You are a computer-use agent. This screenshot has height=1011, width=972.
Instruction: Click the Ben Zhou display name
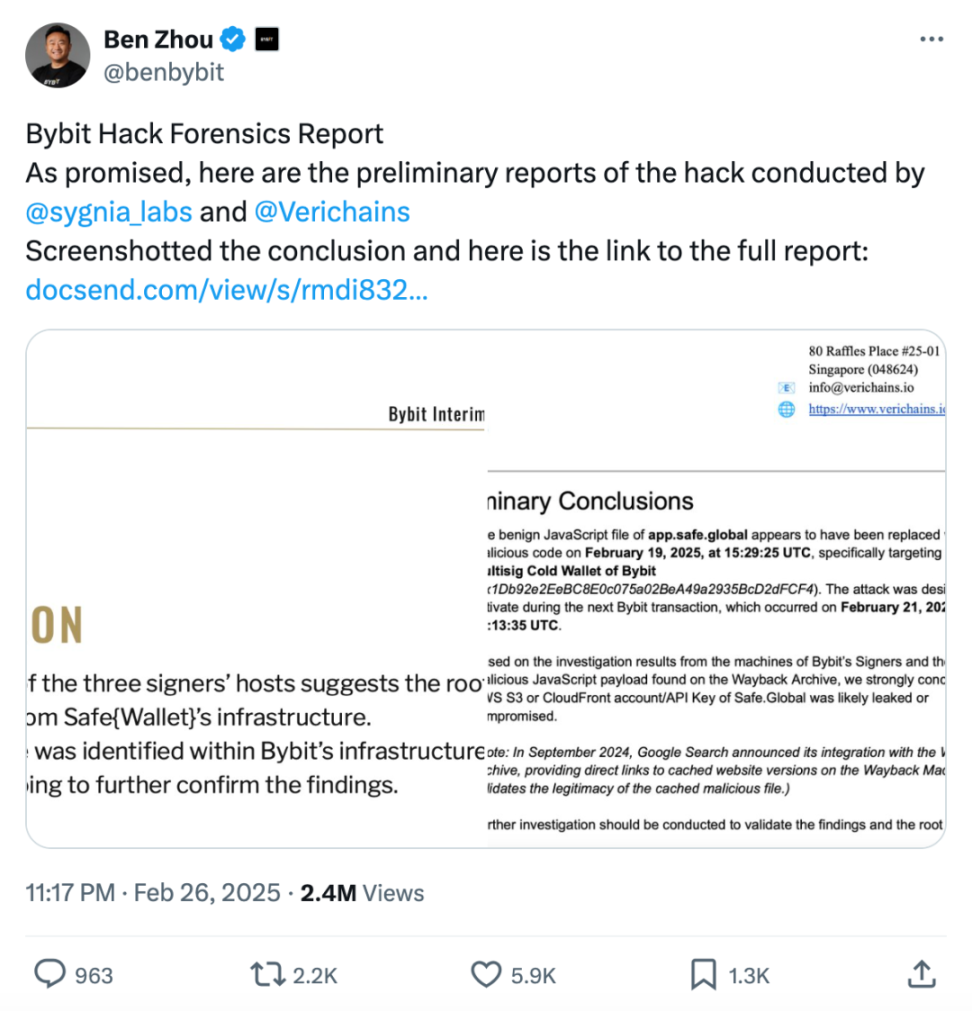click(158, 40)
